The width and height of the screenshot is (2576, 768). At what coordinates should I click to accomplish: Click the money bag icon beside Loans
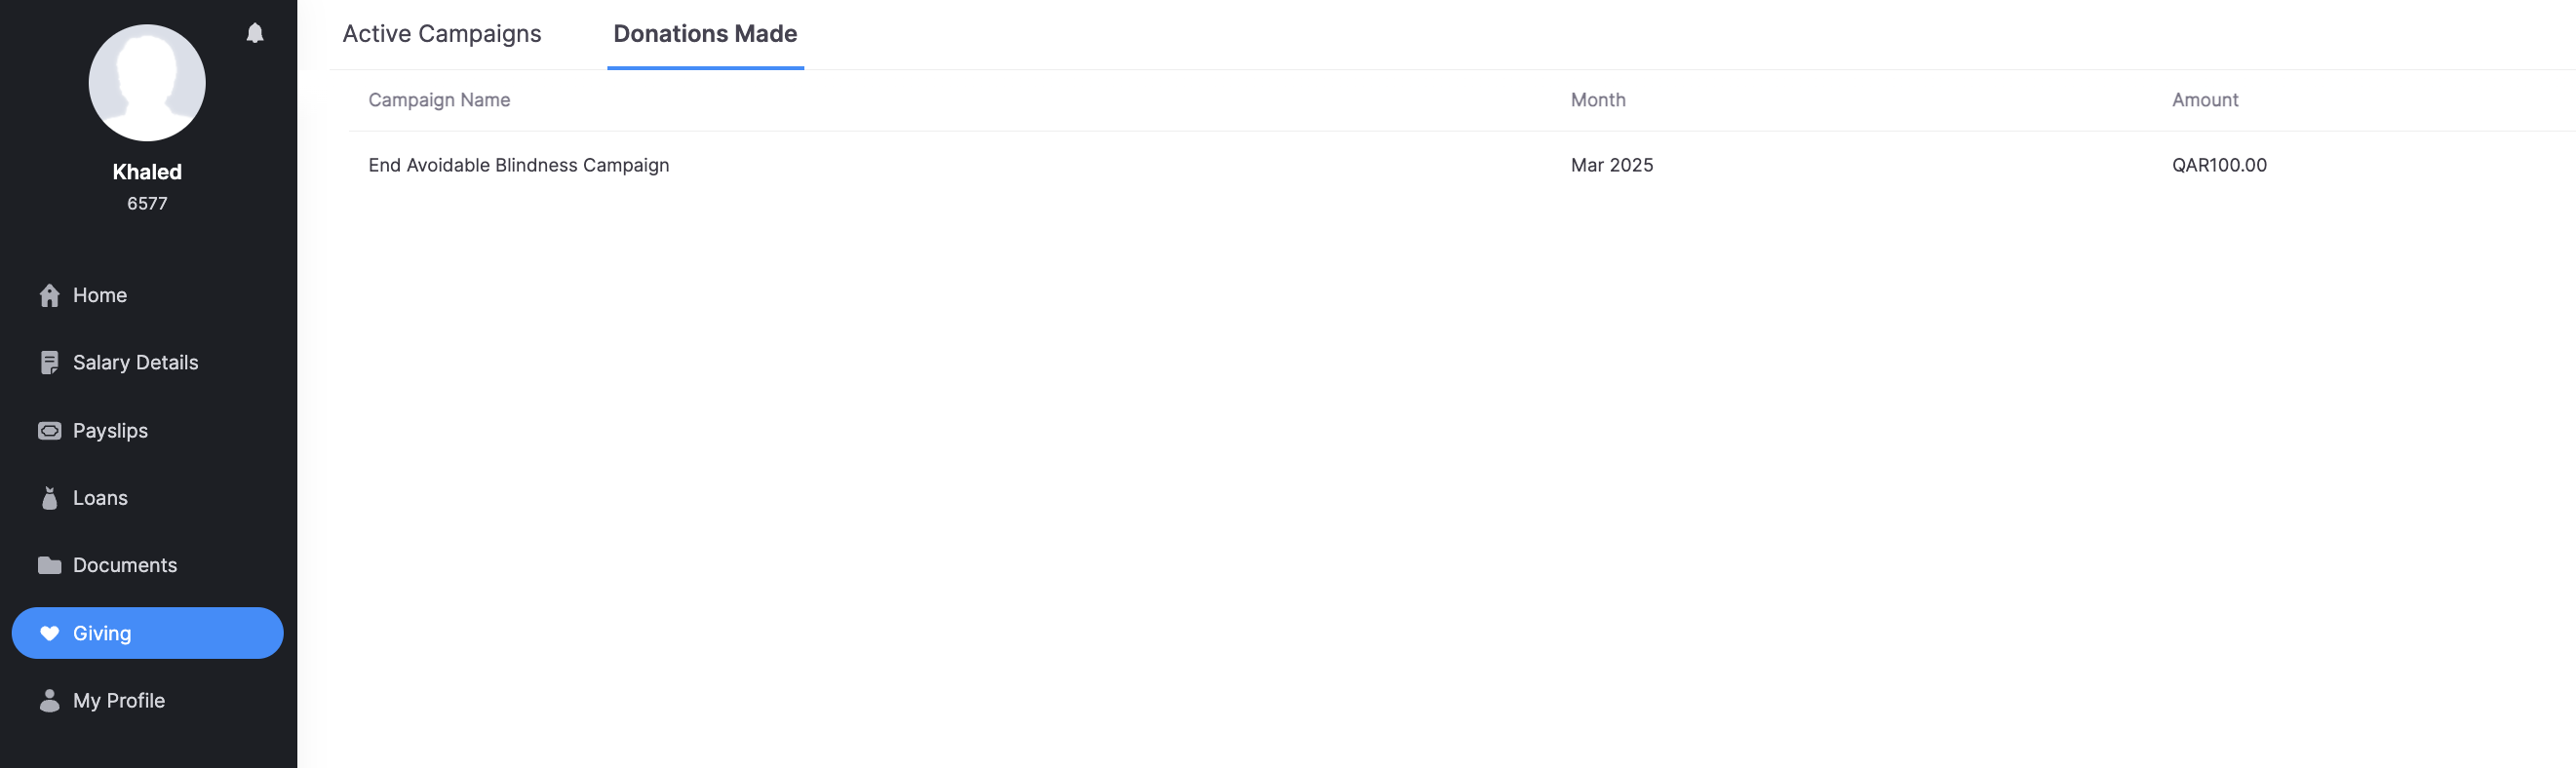pos(49,498)
